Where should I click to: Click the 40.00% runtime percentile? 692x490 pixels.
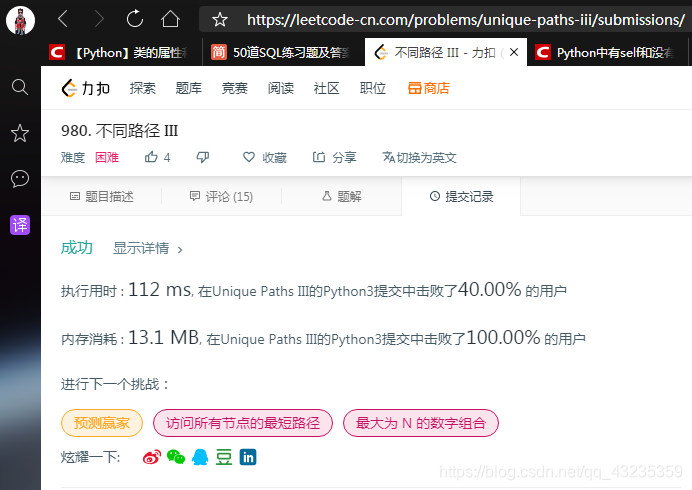click(490, 290)
